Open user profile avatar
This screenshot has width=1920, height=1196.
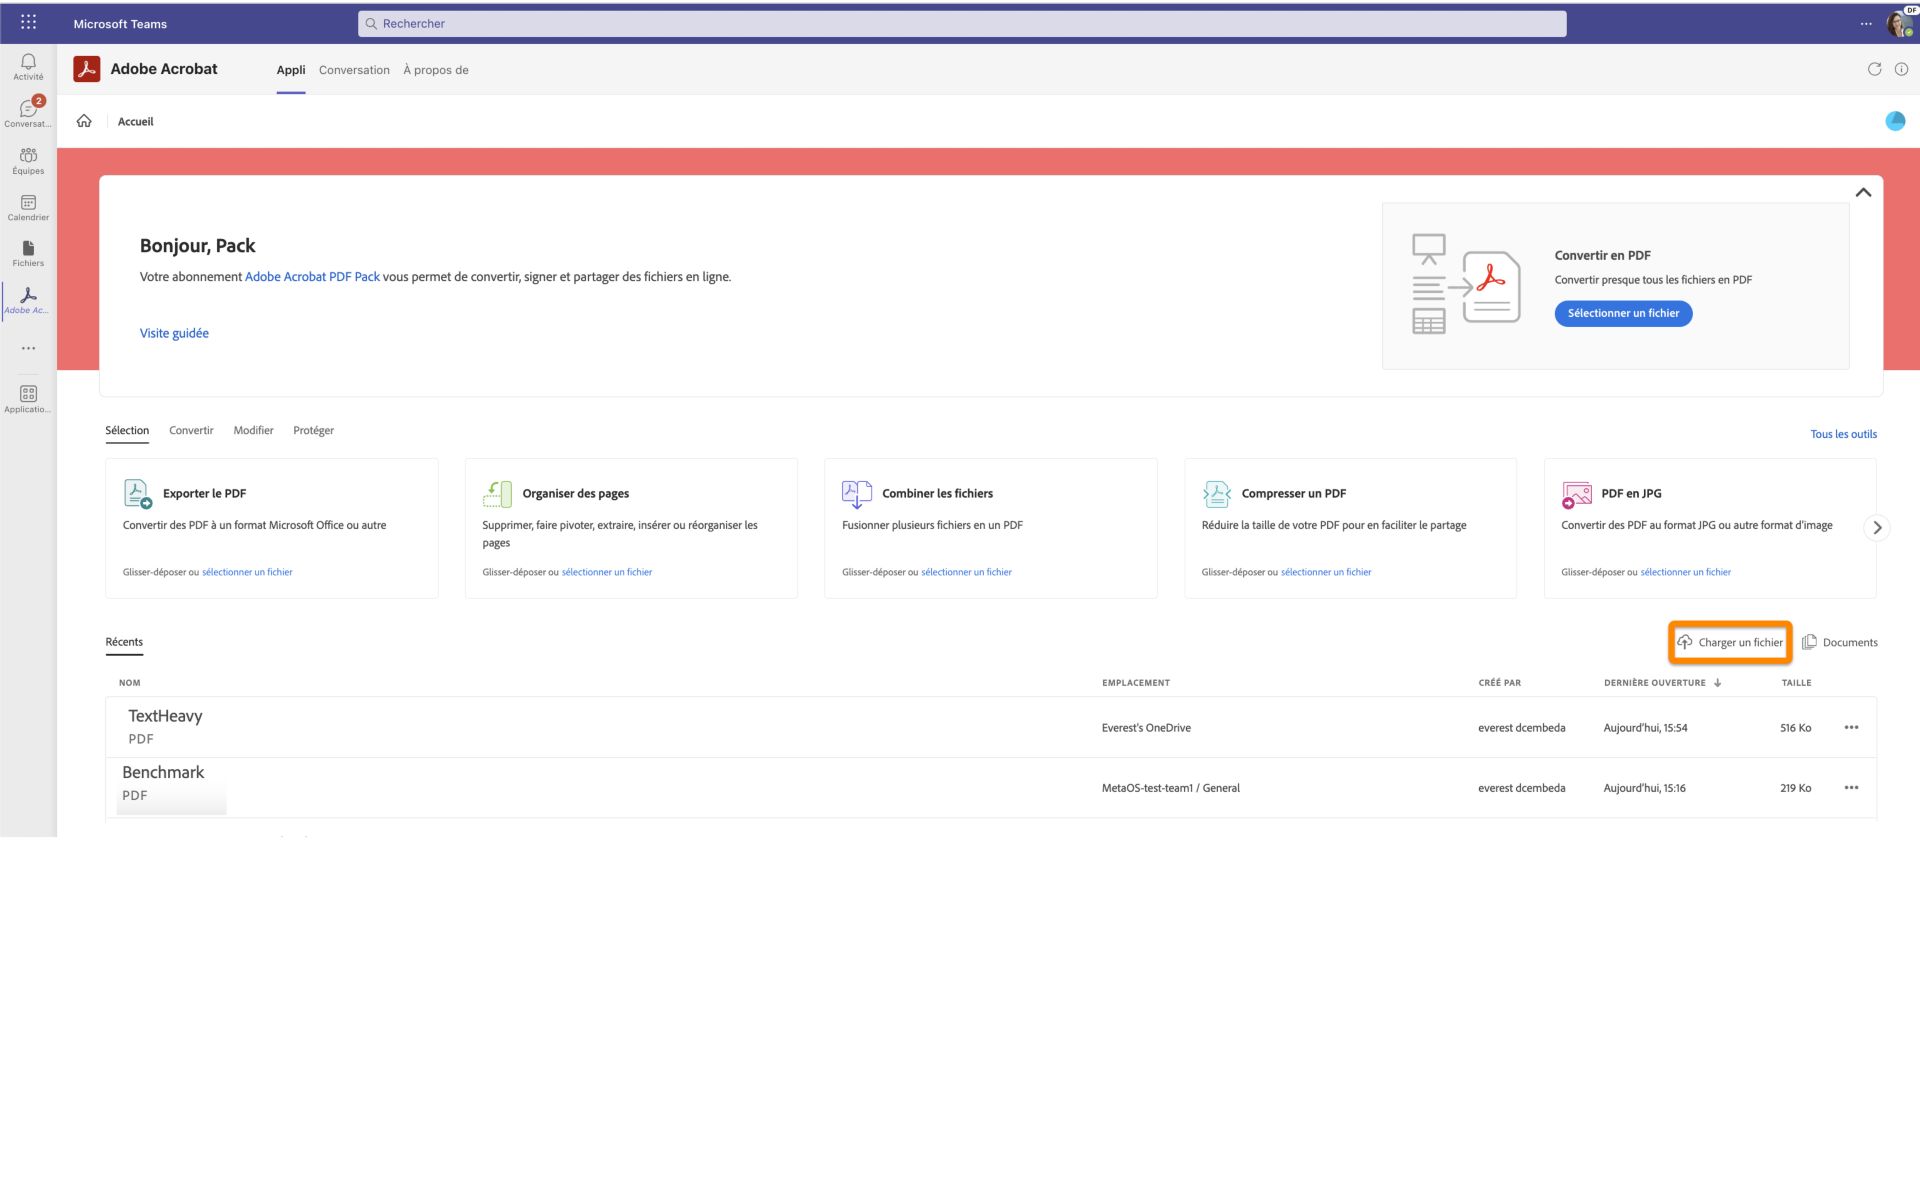(x=1899, y=23)
